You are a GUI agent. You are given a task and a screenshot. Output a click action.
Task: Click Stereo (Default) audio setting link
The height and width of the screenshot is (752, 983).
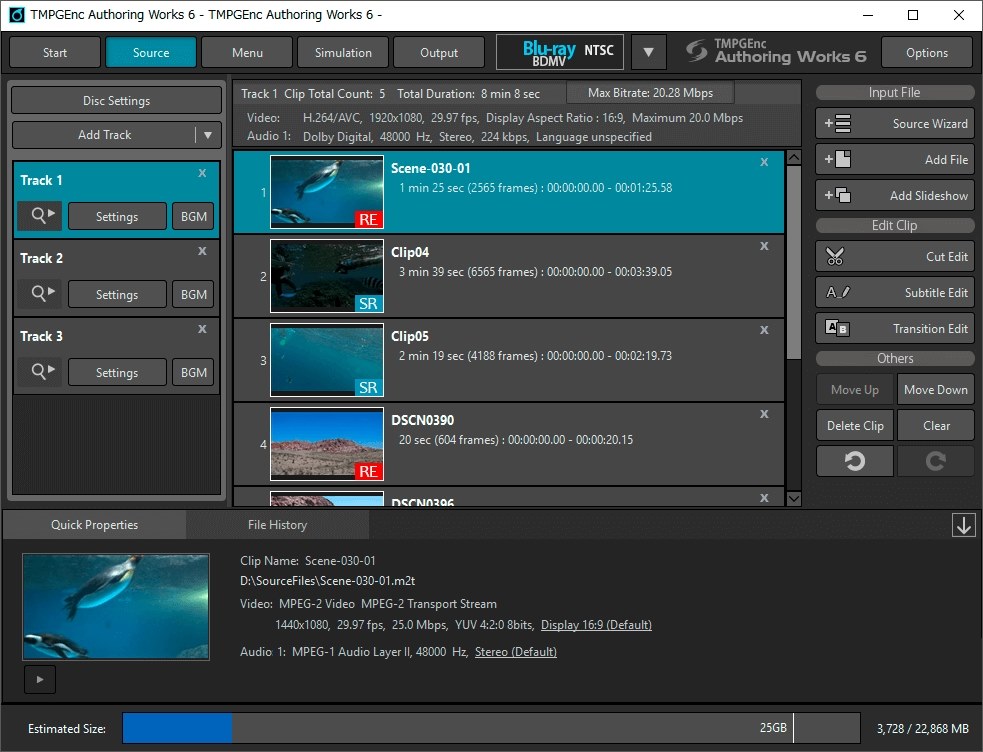pyautogui.click(x=515, y=652)
